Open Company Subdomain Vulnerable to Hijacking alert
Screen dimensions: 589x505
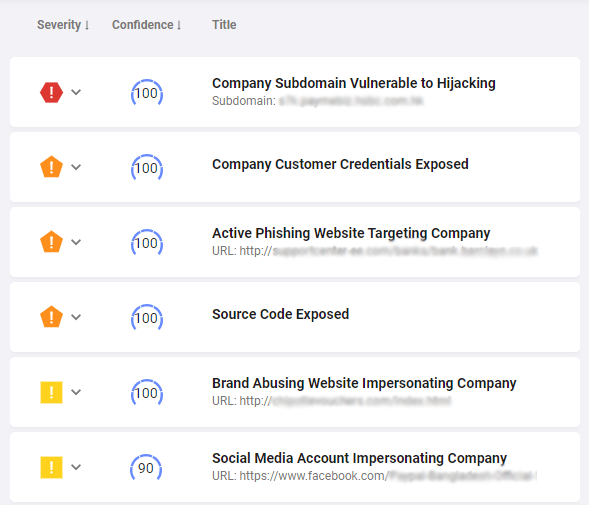click(354, 83)
